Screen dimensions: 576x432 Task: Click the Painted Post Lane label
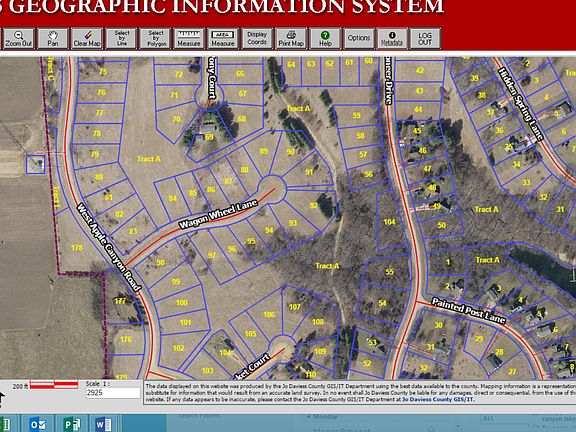(468, 311)
